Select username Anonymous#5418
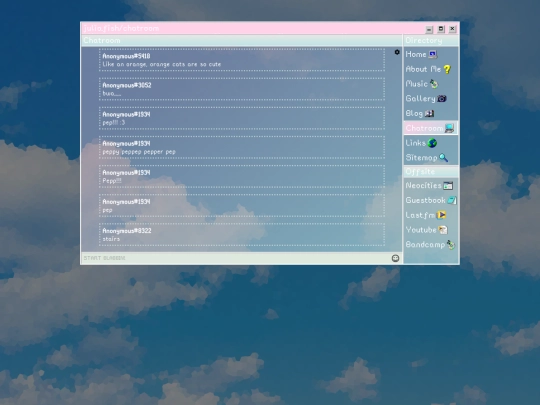This screenshot has width=540, height=405. click(x=126, y=56)
